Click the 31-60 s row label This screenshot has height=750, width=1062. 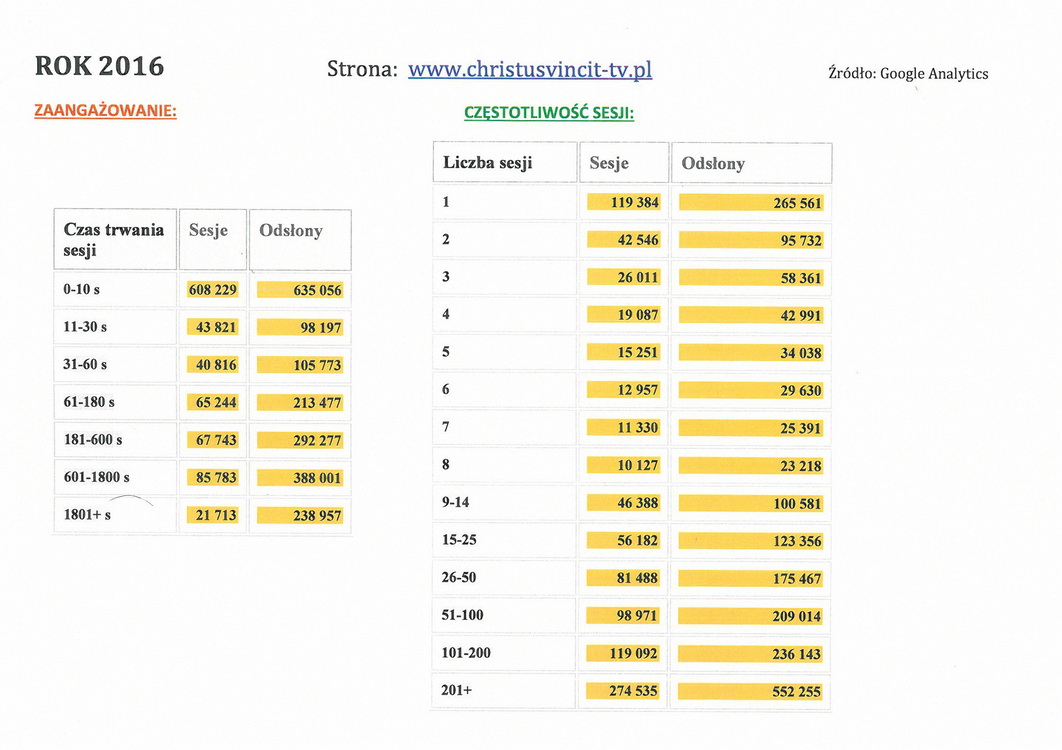click(85, 364)
